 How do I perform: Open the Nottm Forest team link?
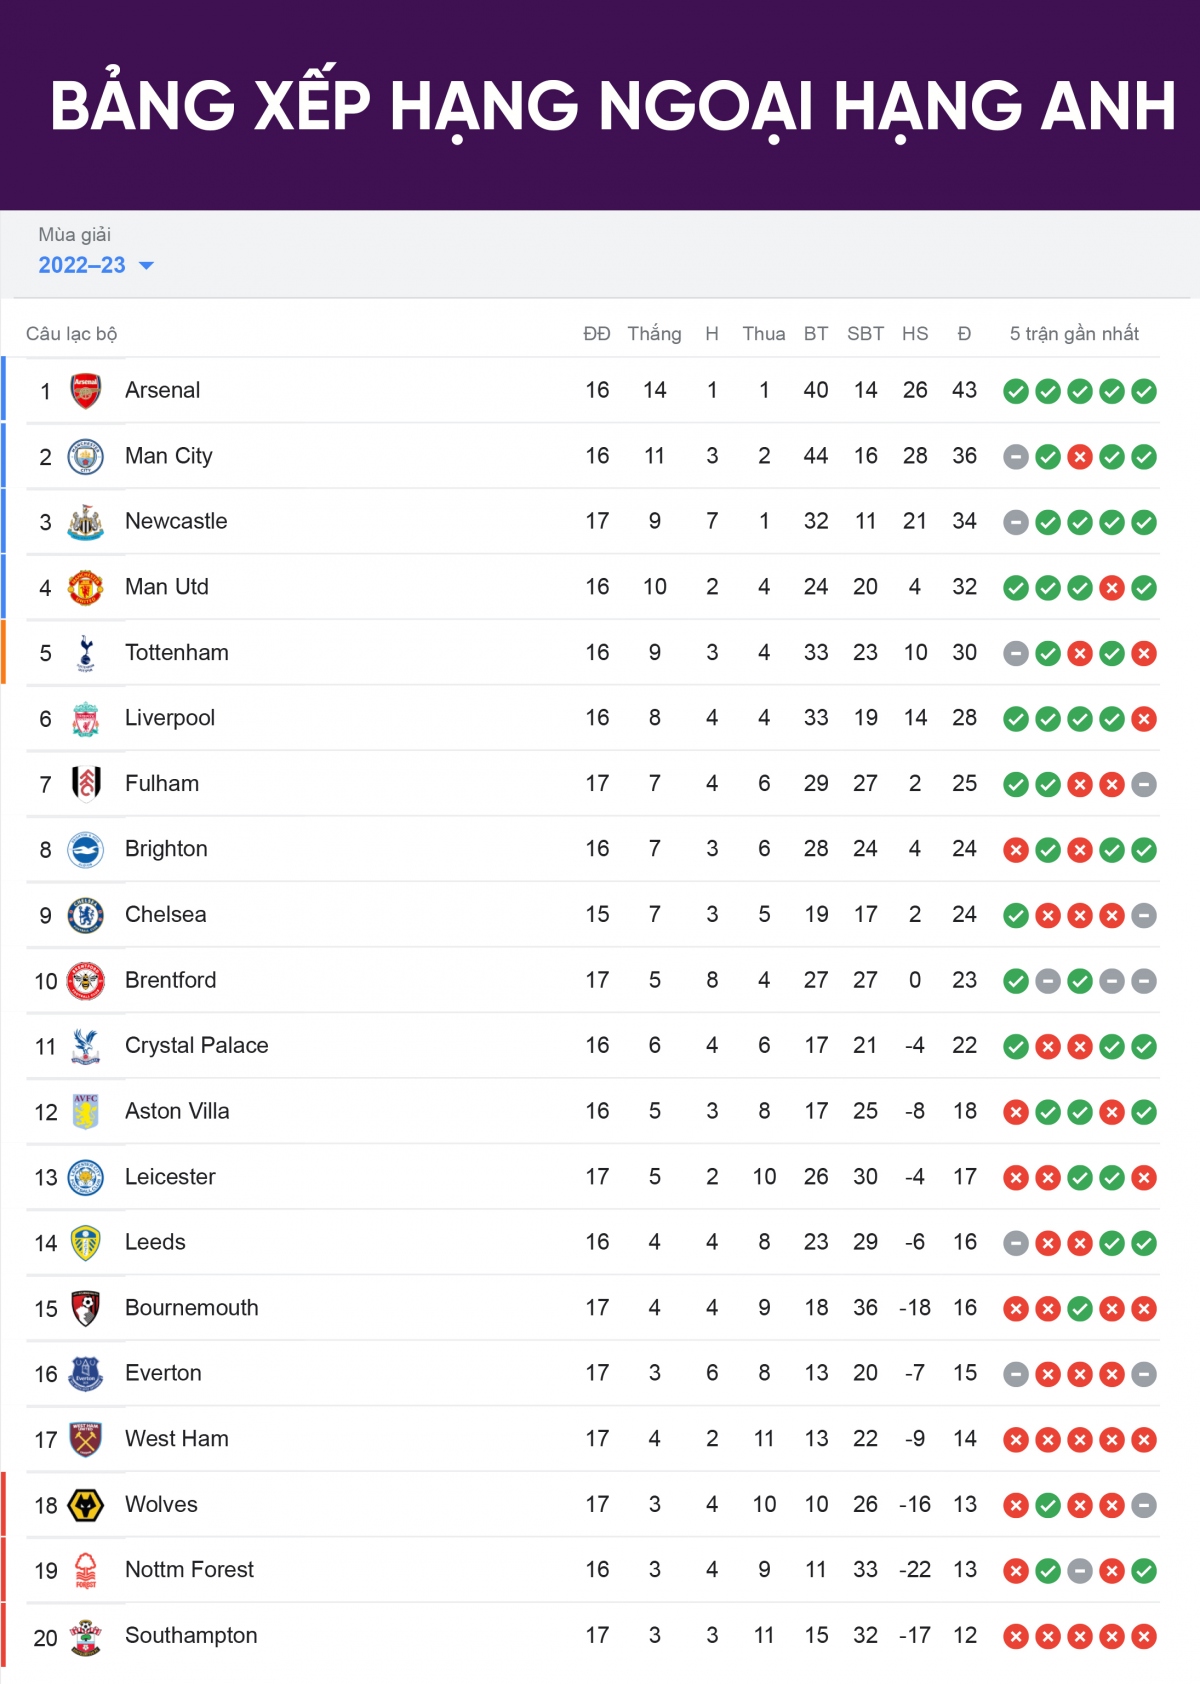click(189, 1570)
